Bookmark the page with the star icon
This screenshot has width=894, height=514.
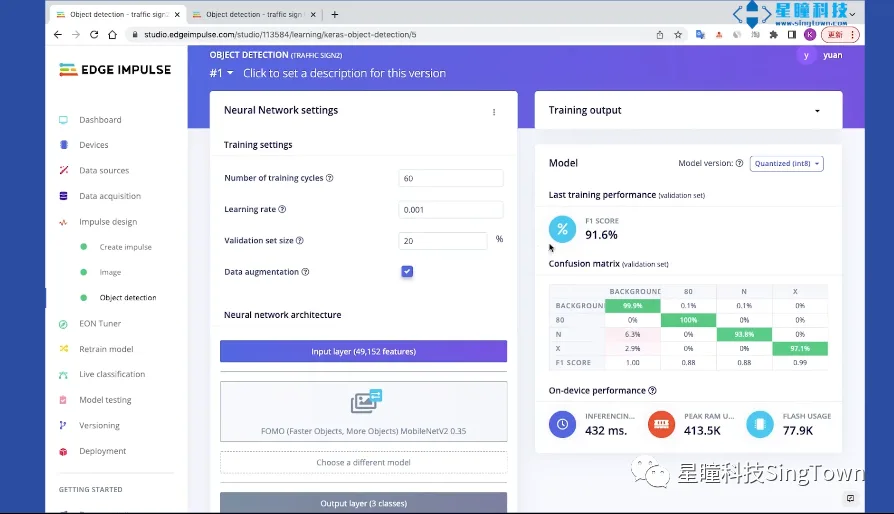678,35
